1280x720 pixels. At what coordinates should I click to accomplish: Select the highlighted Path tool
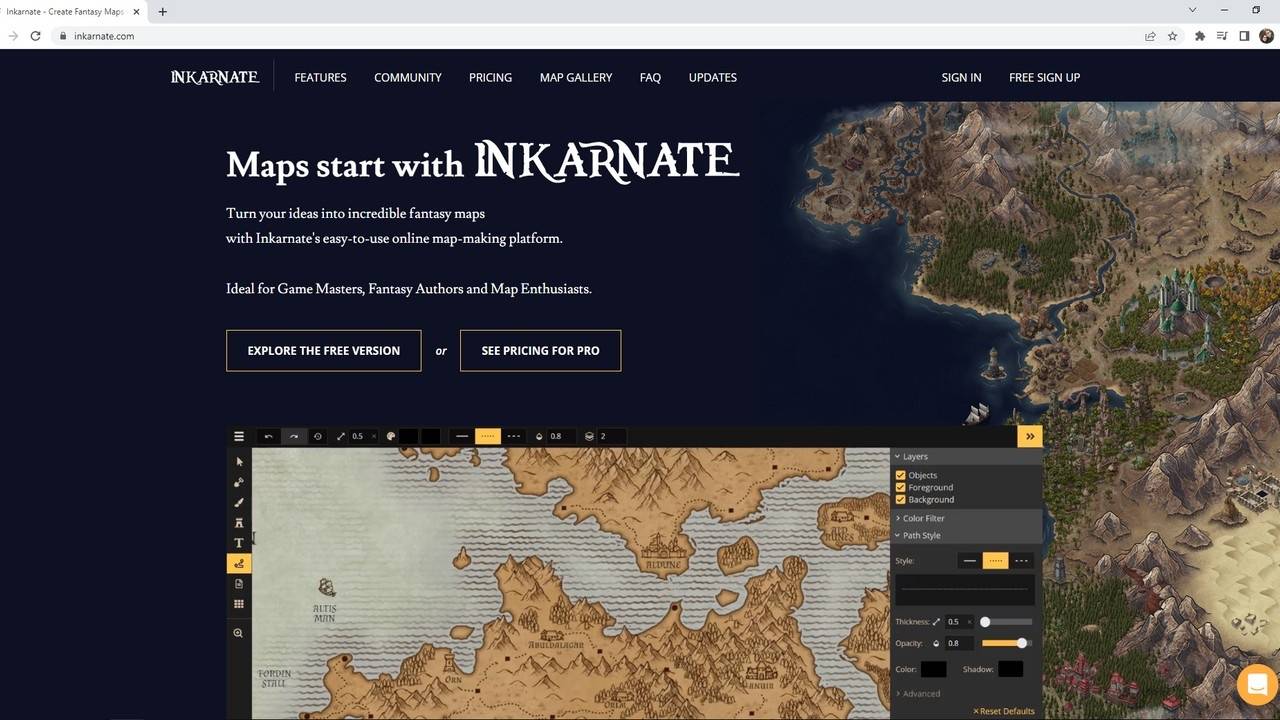(239, 563)
